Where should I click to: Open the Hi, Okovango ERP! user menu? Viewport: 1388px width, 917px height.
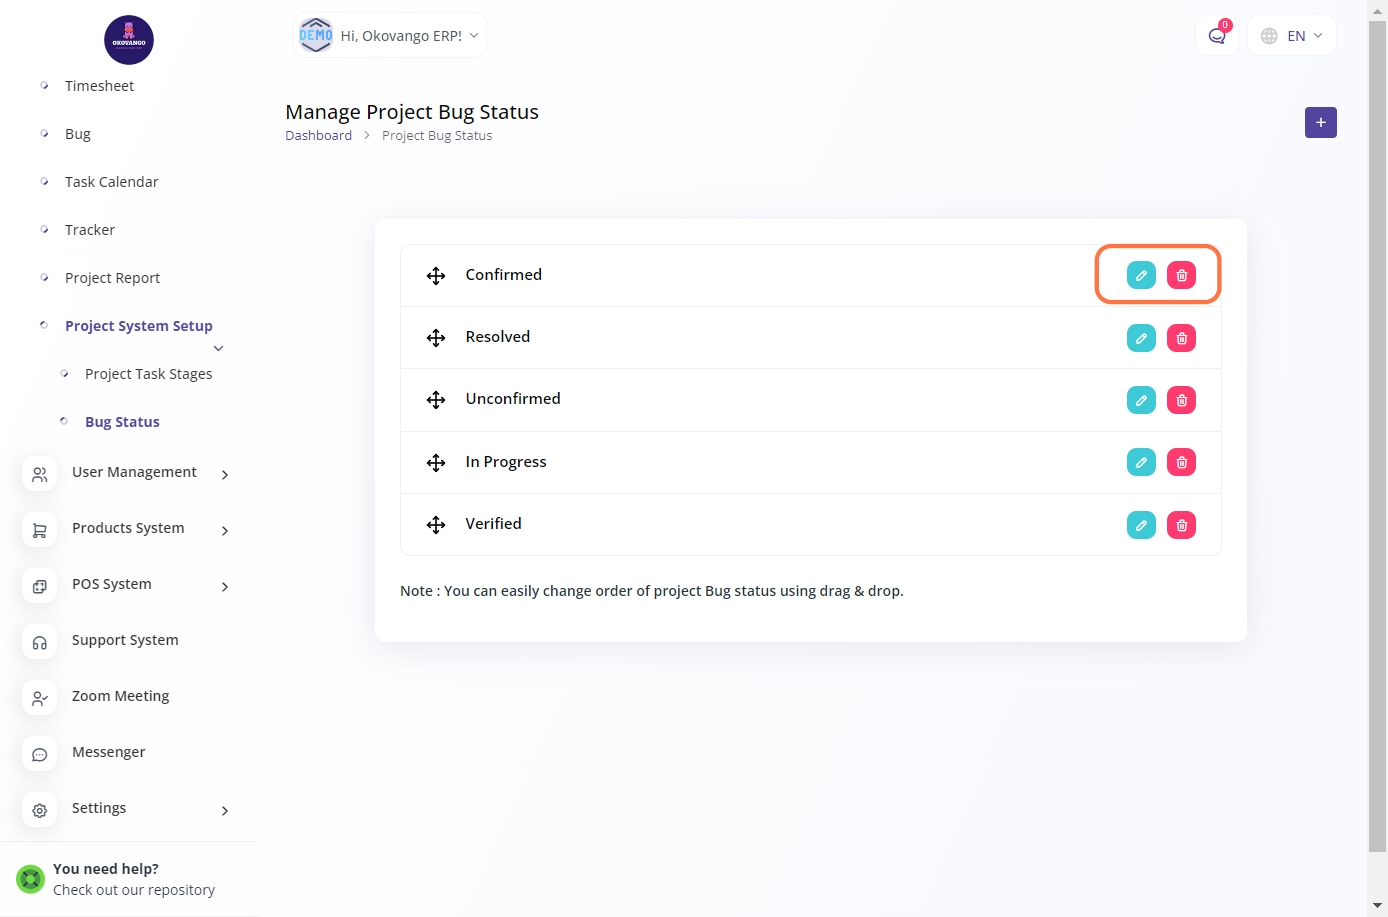[x=390, y=36]
